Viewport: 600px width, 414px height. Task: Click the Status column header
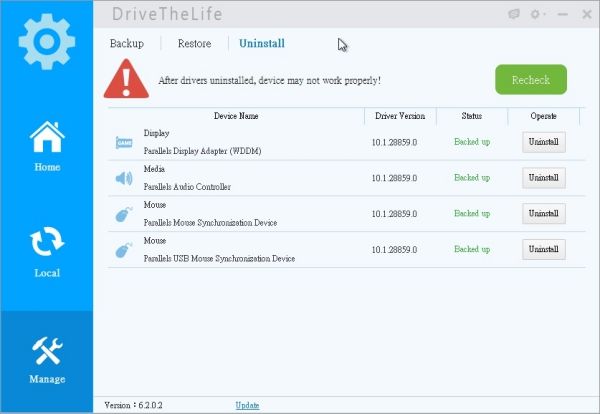(x=471, y=116)
